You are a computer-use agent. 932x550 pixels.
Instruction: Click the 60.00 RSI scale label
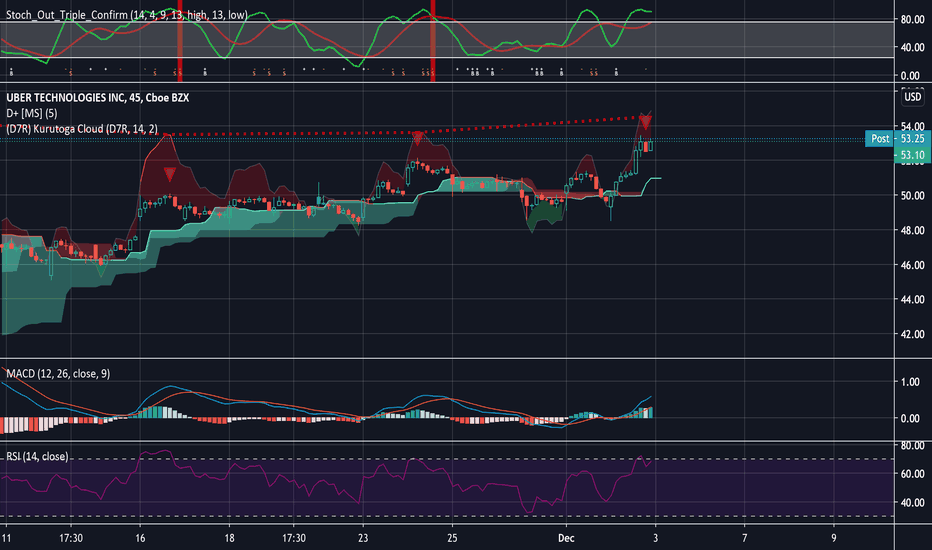point(912,474)
